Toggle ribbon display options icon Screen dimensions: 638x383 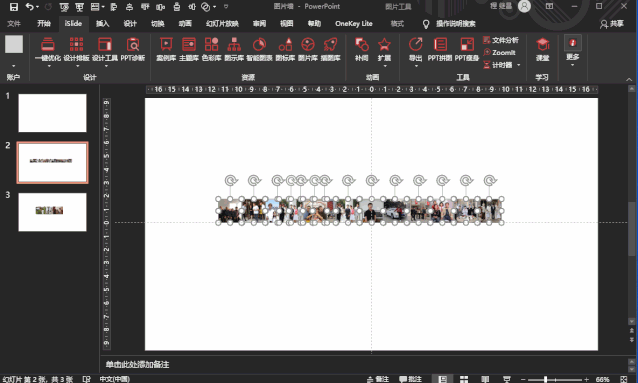point(549,6)
